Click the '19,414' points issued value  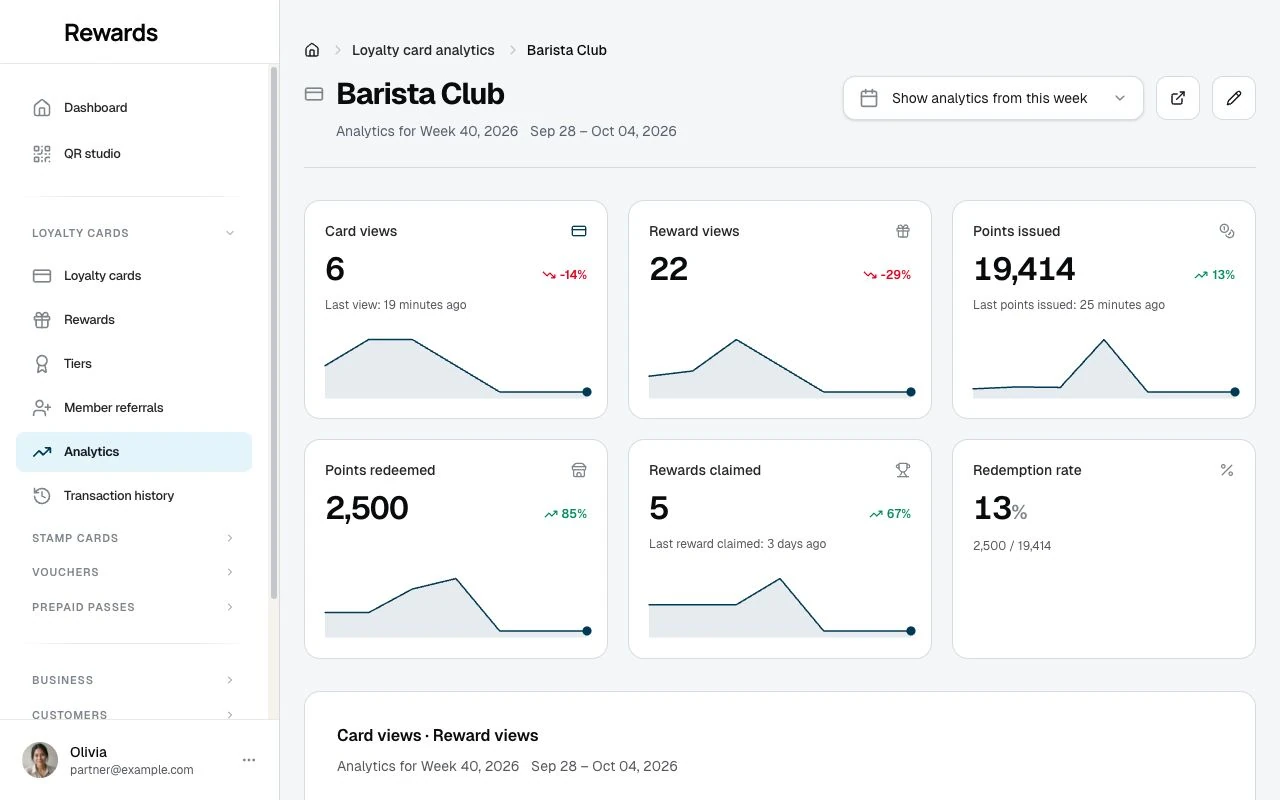click(1024, 269)
